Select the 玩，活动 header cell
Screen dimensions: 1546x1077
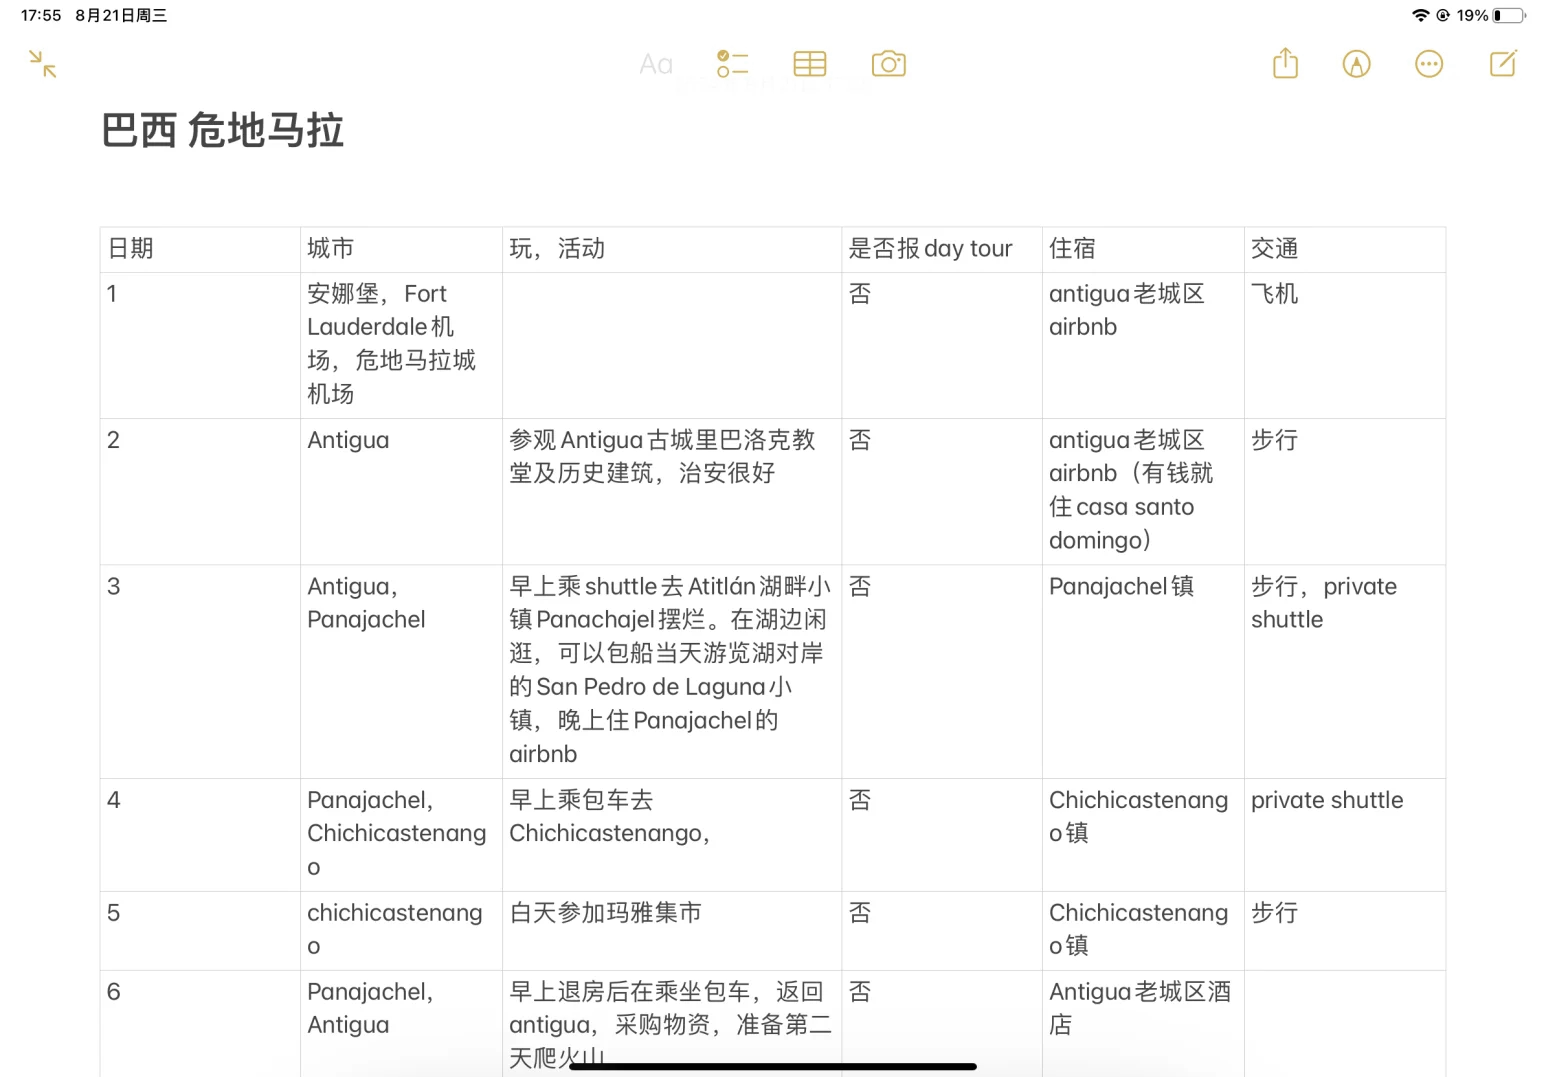coord(672,249)
